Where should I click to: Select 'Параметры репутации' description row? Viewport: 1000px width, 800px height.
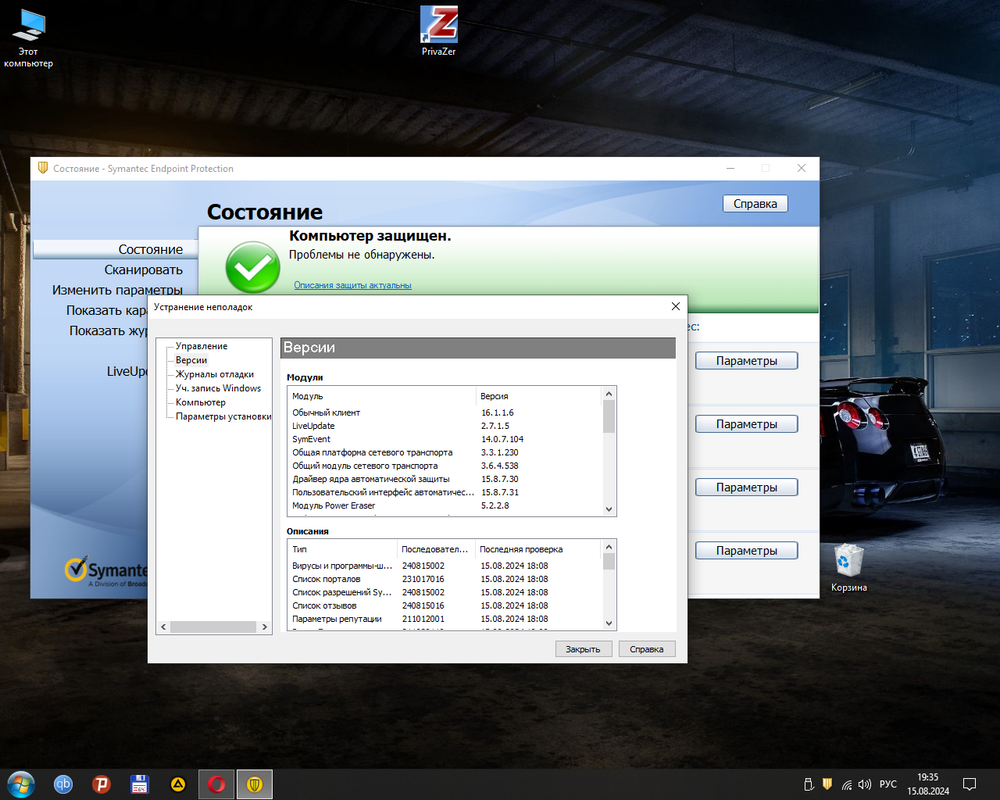(x=445, y=619)
